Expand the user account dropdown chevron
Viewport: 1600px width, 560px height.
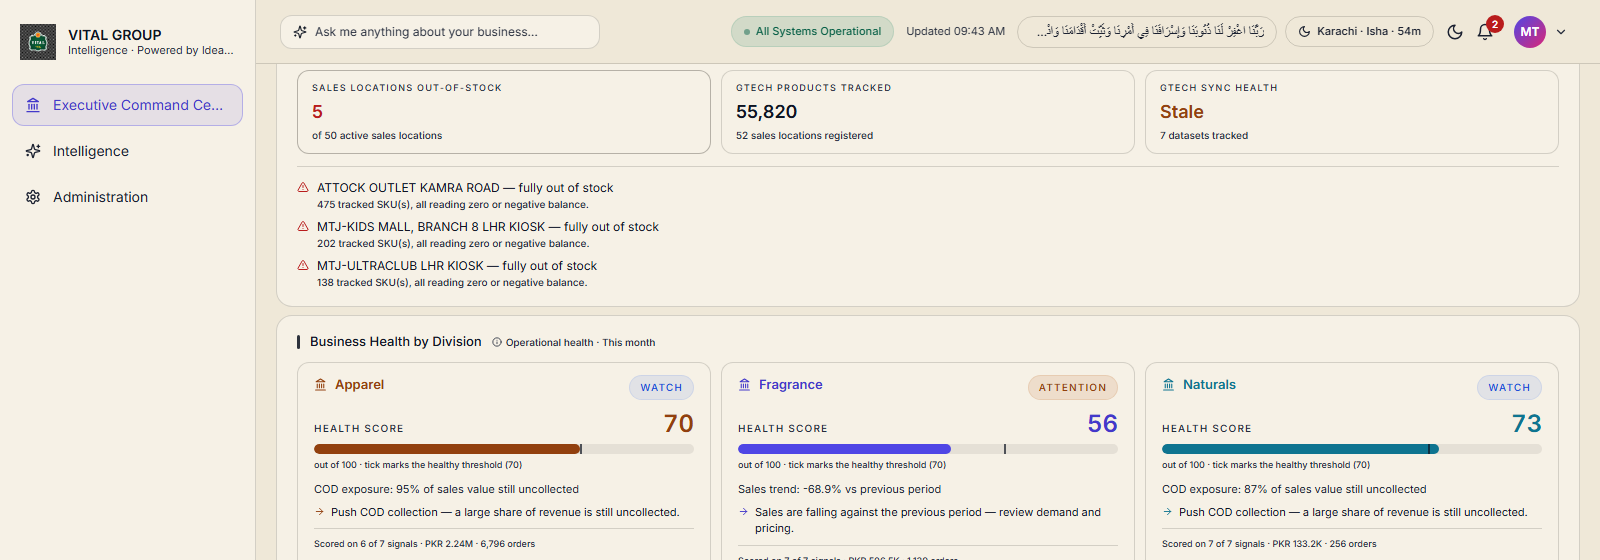point(1561,32)
